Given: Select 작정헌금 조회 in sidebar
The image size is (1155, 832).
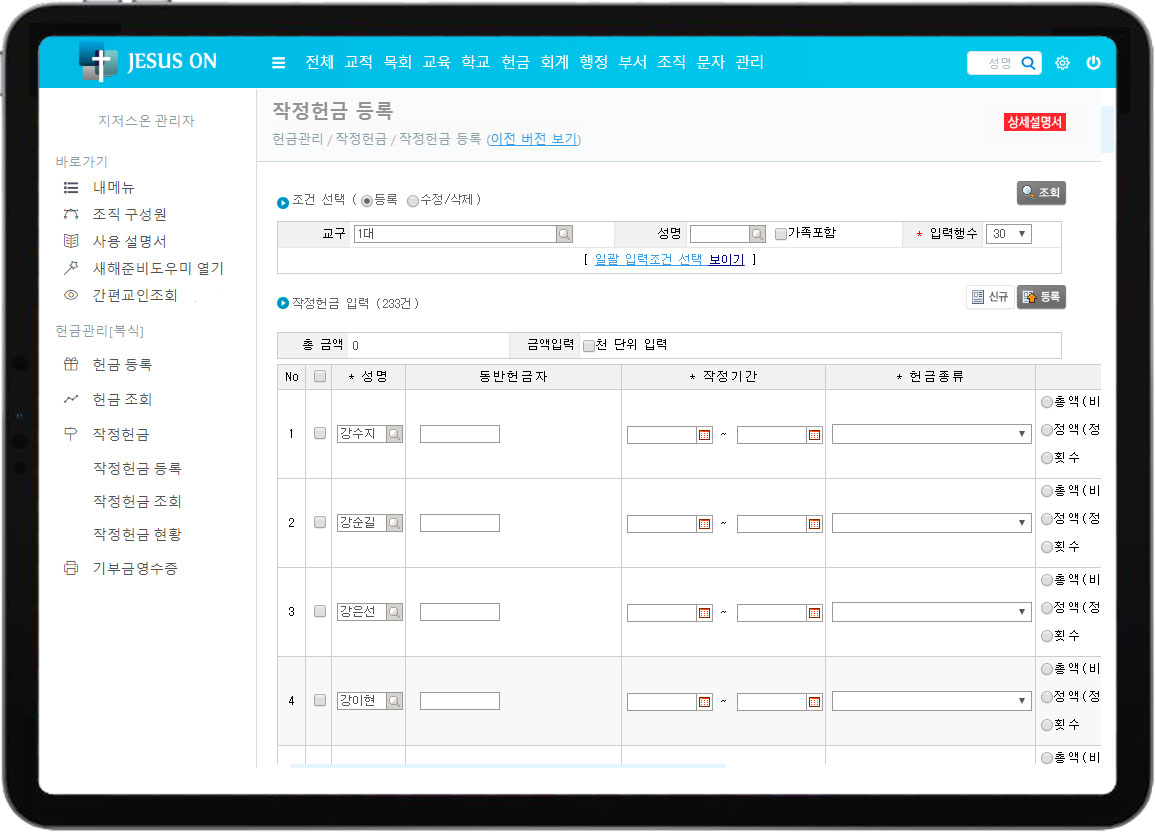Looking at the screenshot, I should [137, 502].
